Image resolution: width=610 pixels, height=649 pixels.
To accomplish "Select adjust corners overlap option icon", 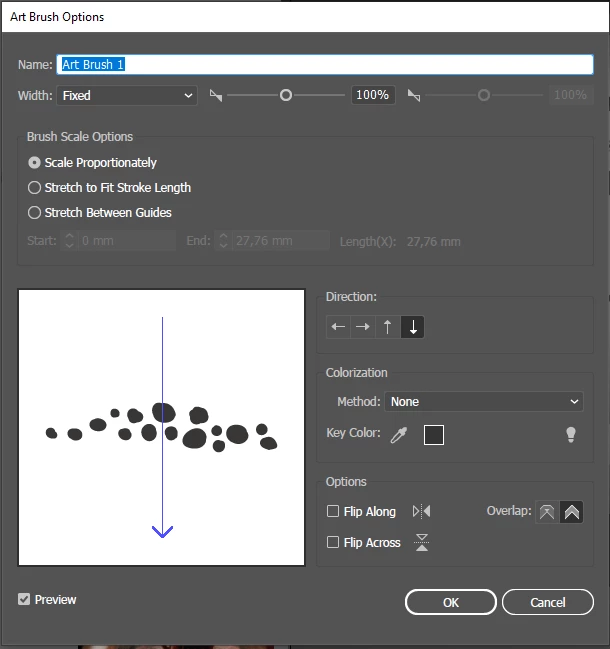I will [x=572, y=512].
